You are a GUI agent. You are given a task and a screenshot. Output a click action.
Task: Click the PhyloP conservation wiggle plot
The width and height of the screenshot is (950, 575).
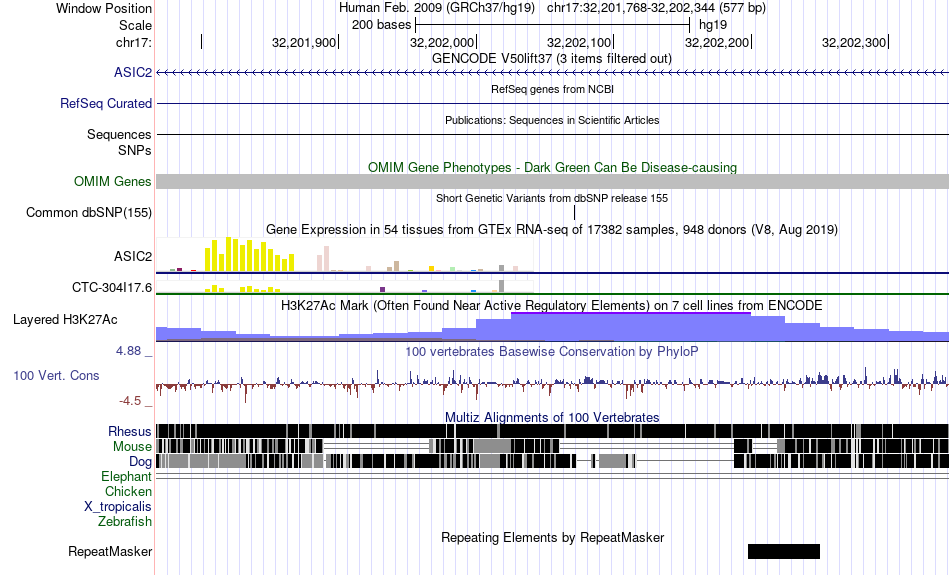pyautogui.click(x=553, y=383)
